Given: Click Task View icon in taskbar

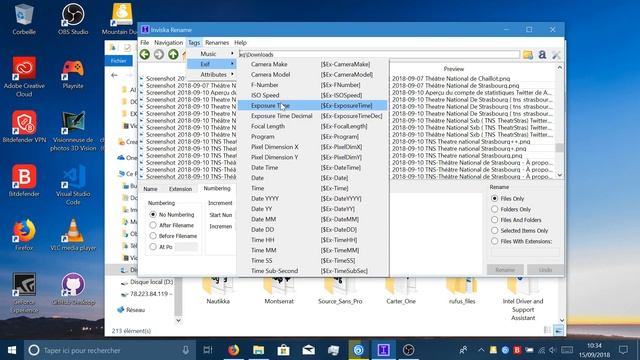Looking at the screenshot, I should [208, 350].
